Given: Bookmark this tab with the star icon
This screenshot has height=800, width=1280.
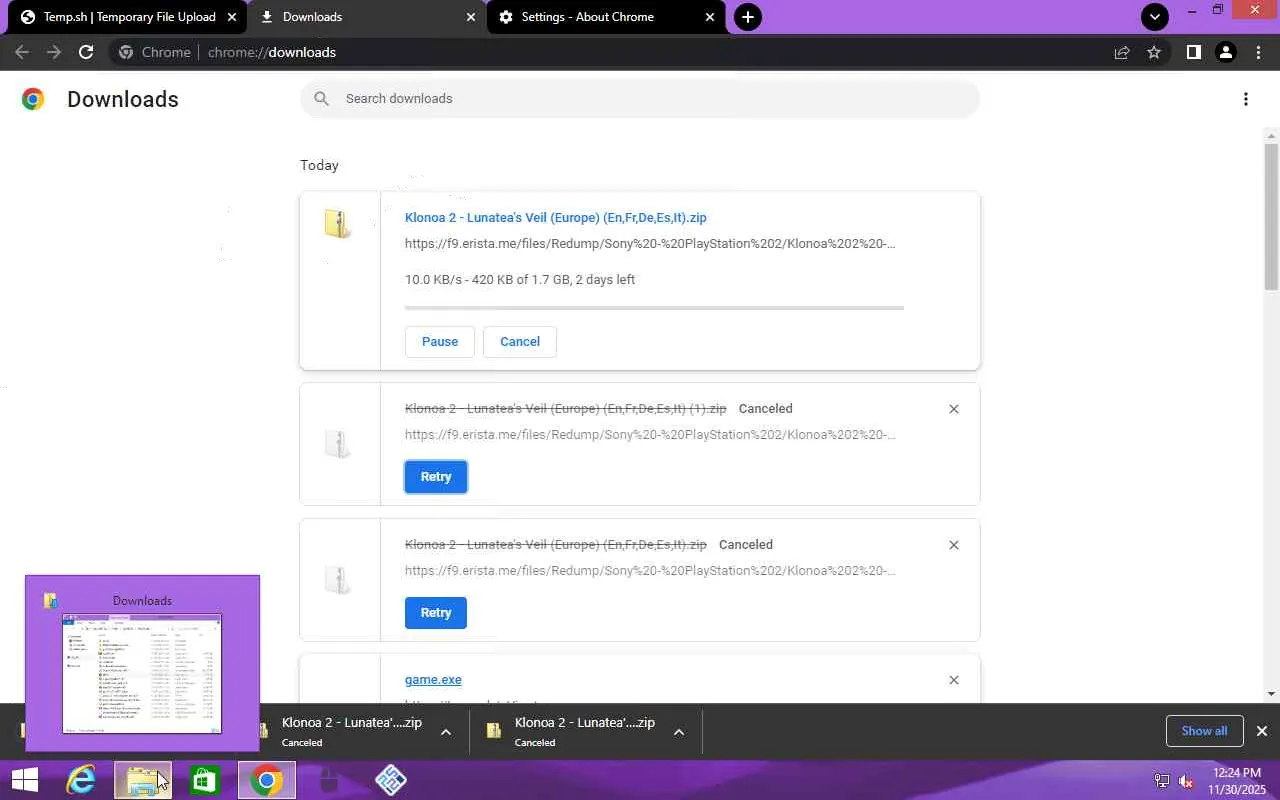Looking at the screenshot, I should point(1154,52).
